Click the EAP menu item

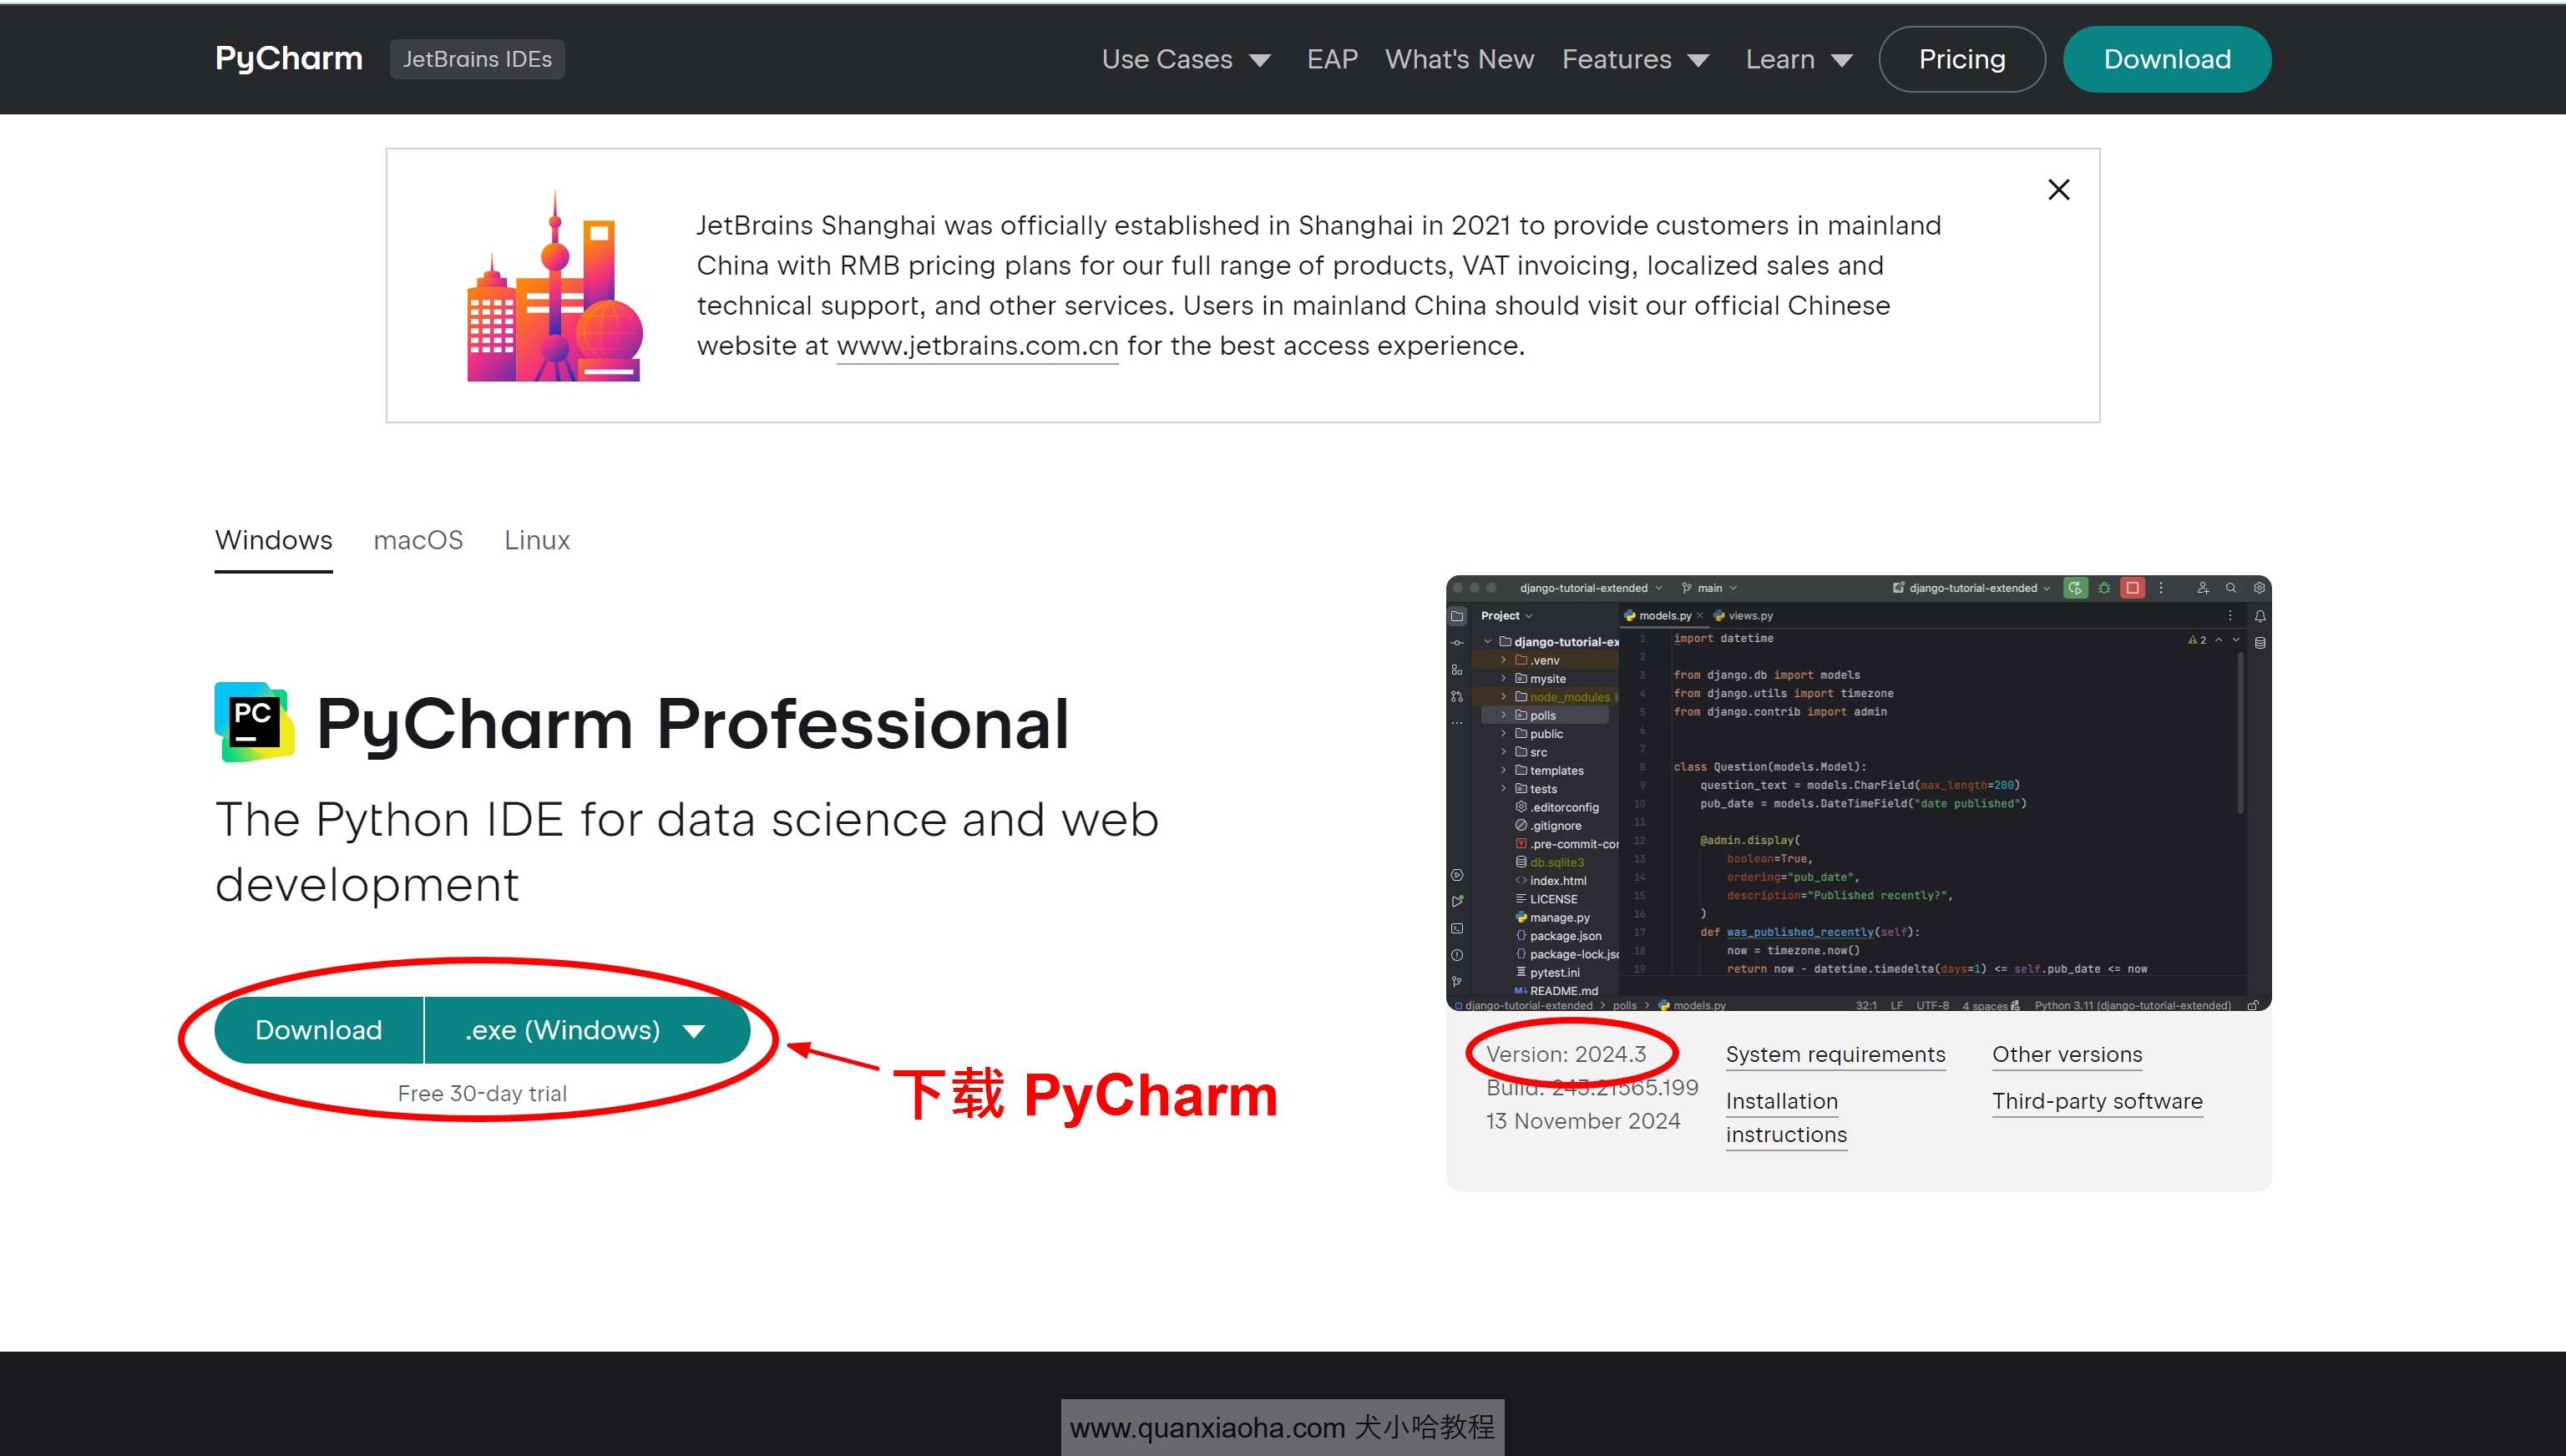point(1330,58)
